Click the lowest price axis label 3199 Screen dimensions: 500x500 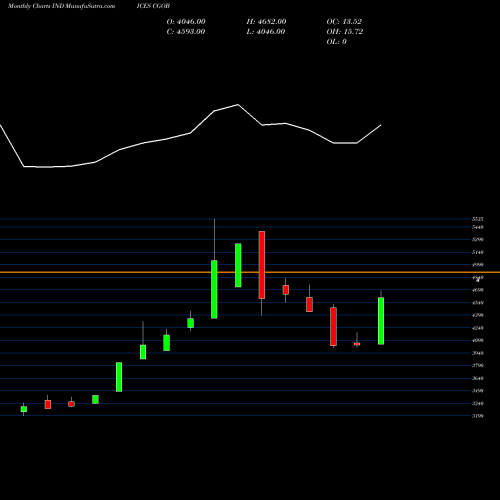point(478,416)
